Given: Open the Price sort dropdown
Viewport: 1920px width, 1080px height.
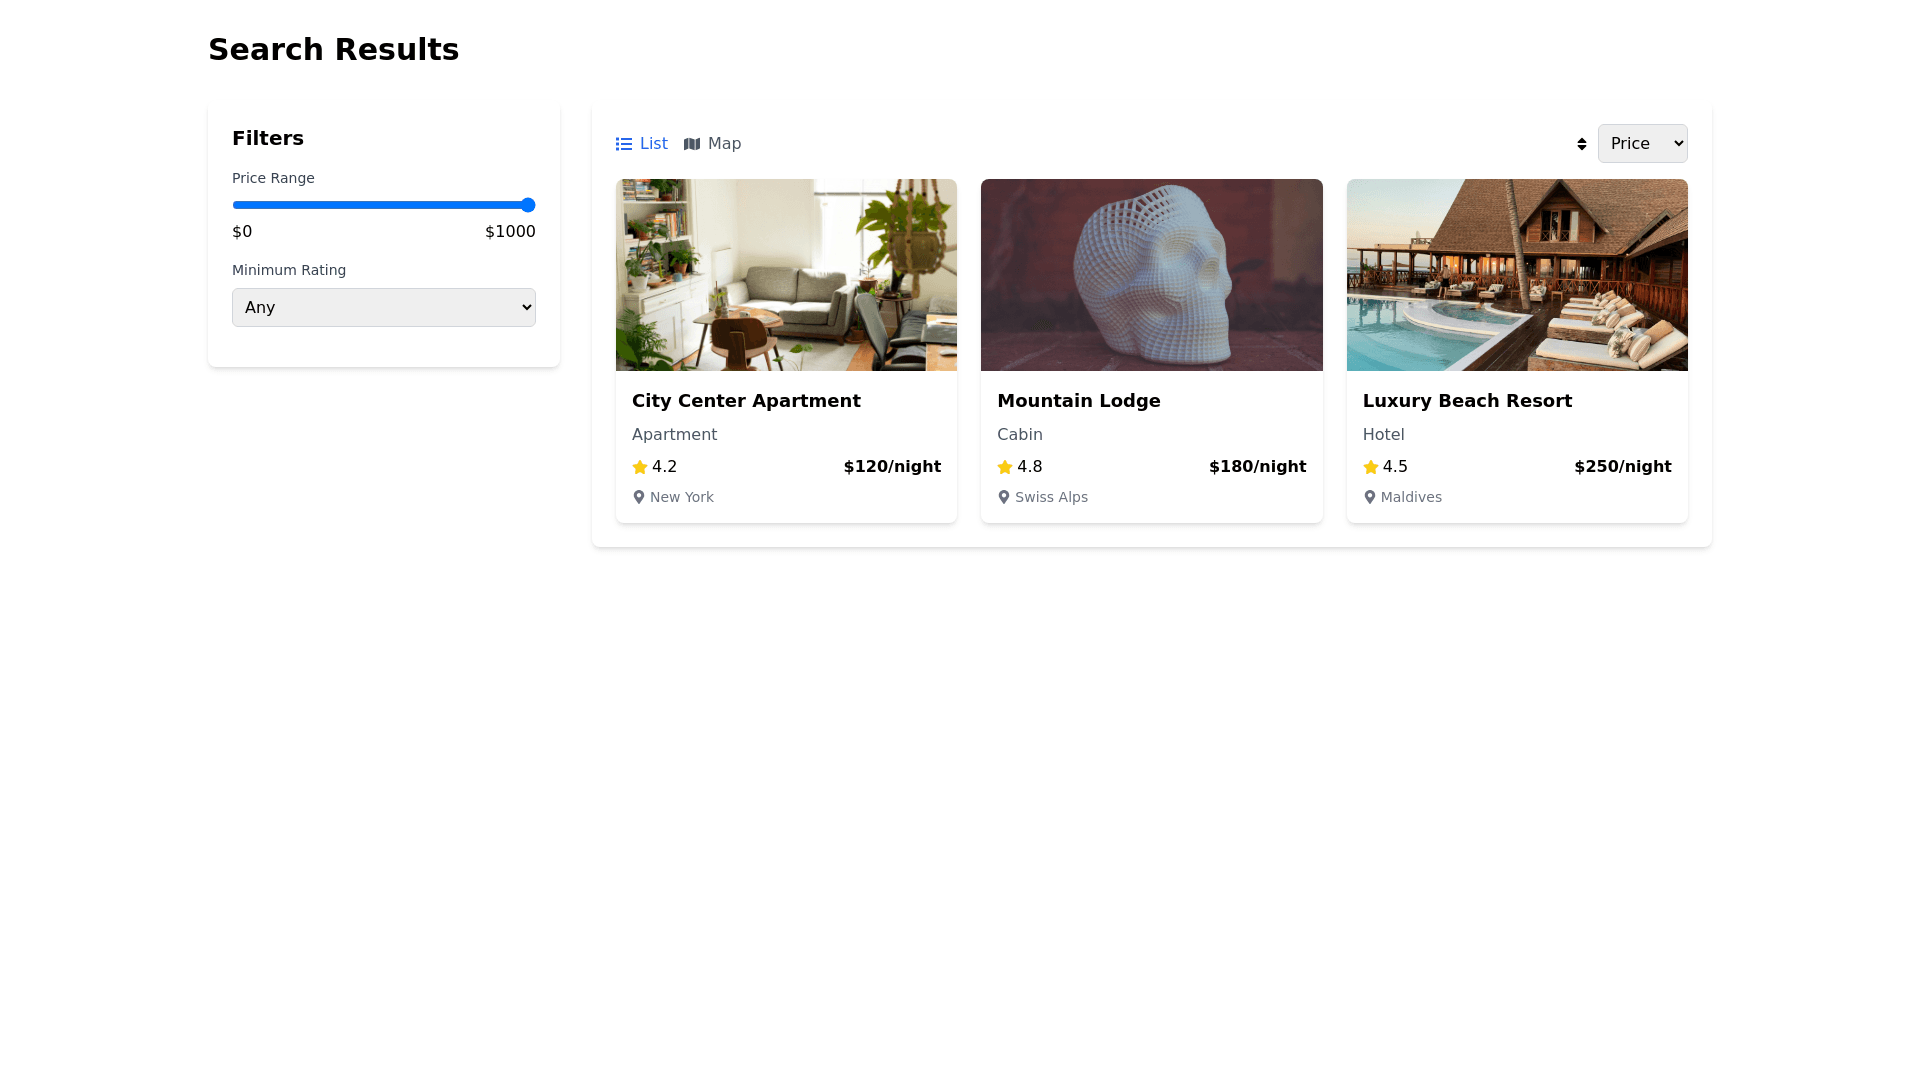Looking at the screenshot, I should [x=1642, y=143].
